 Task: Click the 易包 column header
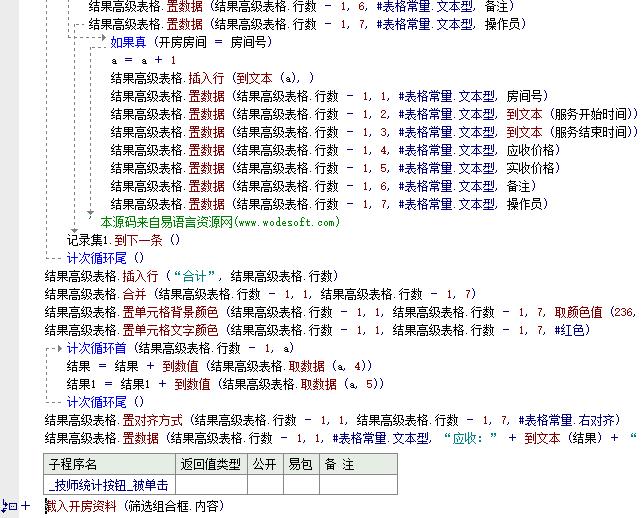coord(301,464)
